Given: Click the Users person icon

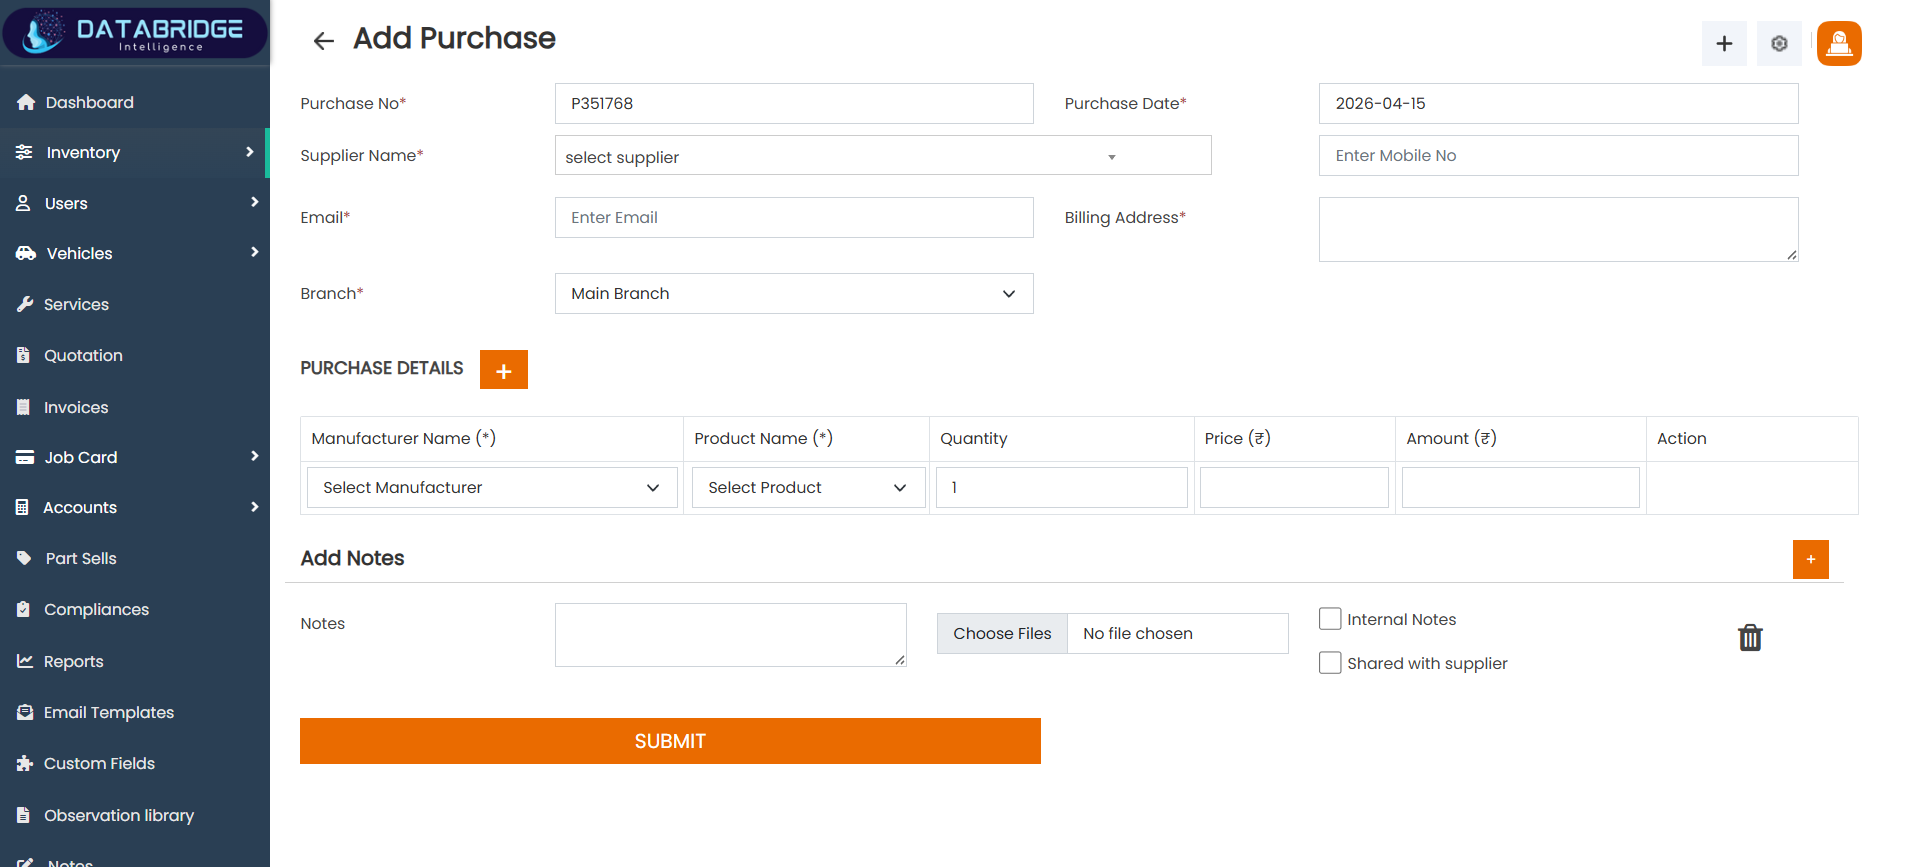Looking at the screenshot, I should pos(23,203).
